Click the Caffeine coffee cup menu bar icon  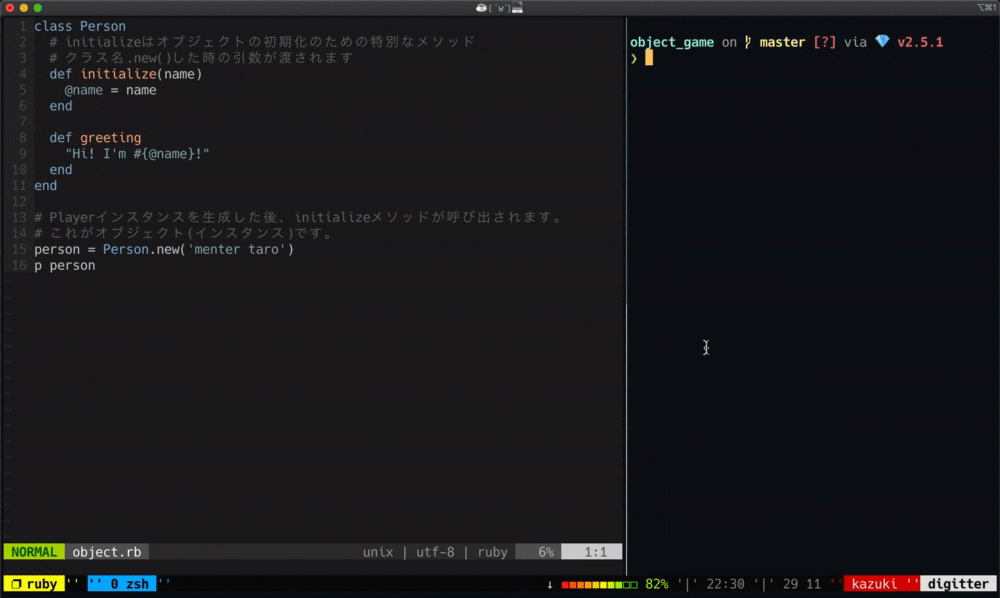coord(482,7)
